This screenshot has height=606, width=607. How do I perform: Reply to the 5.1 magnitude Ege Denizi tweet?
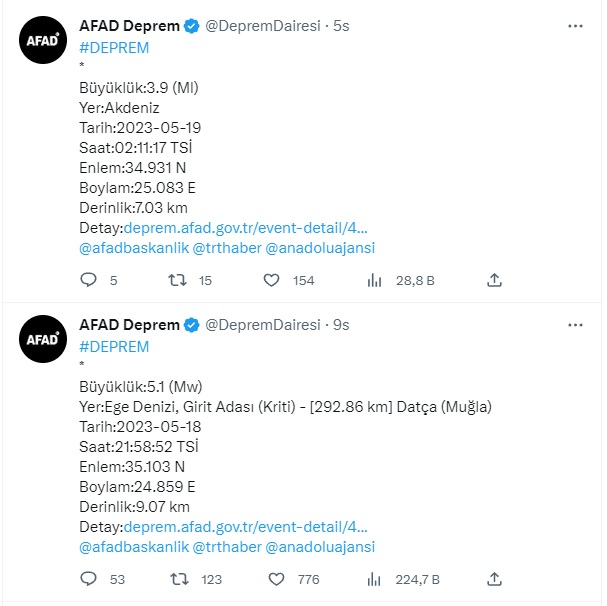pos(88,578)
